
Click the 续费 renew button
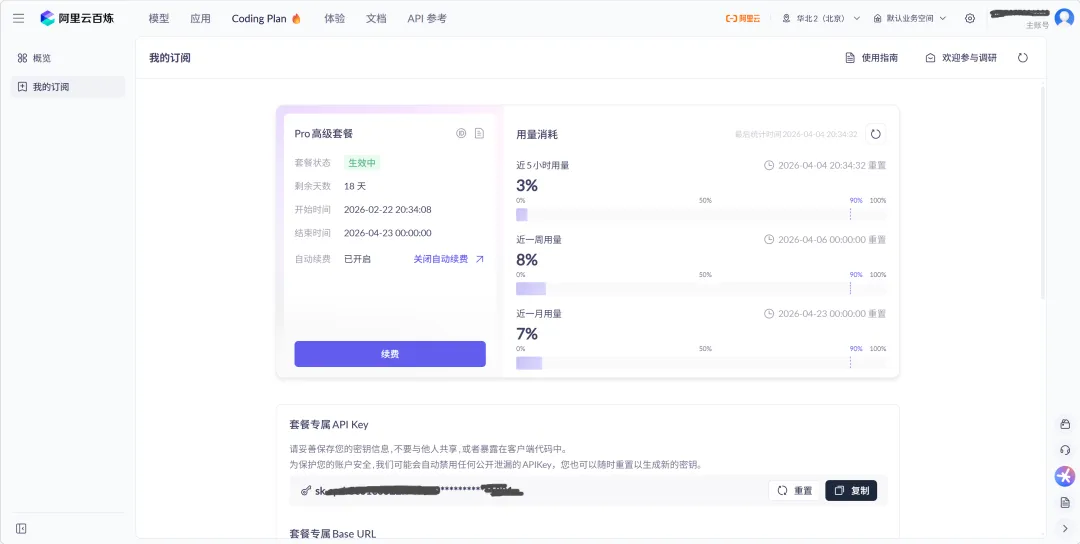click(390, 354)
